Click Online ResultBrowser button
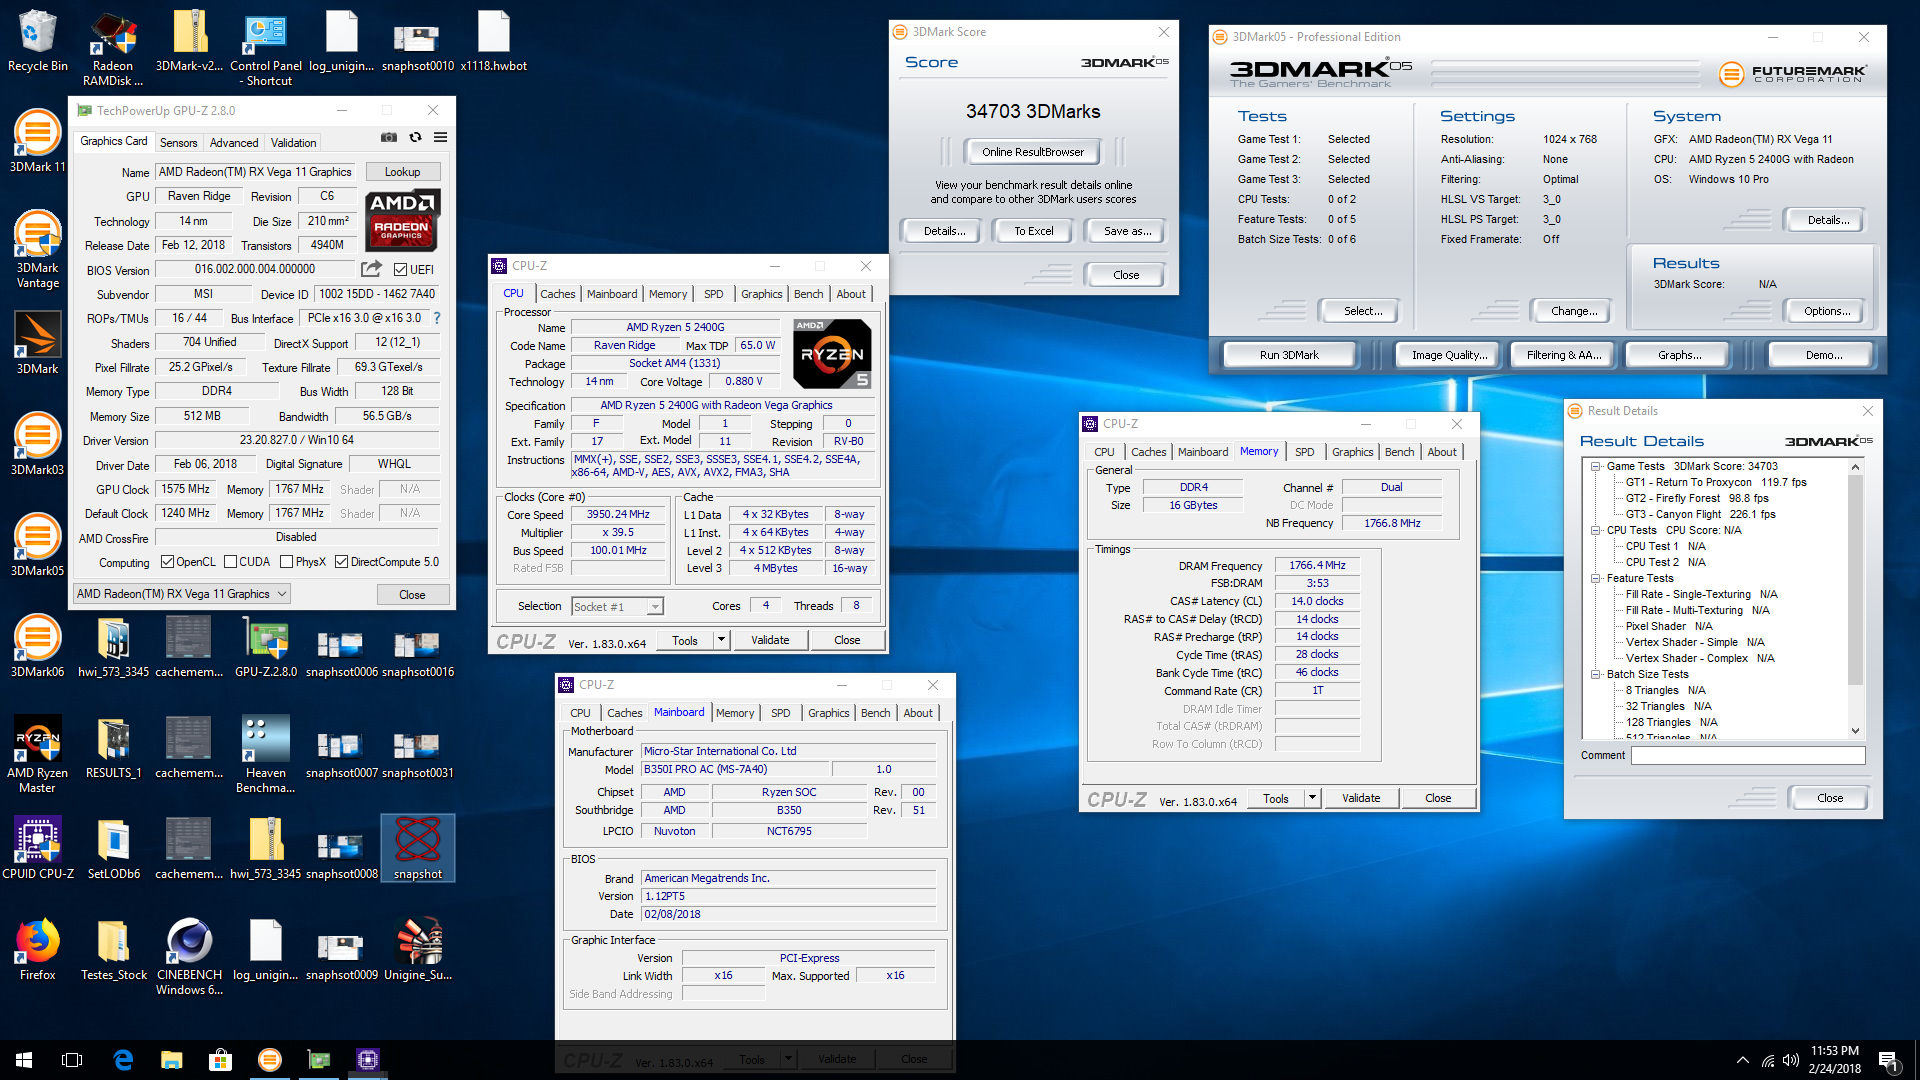Viewport: 1920px width, 1080px height. (1032, 152)
